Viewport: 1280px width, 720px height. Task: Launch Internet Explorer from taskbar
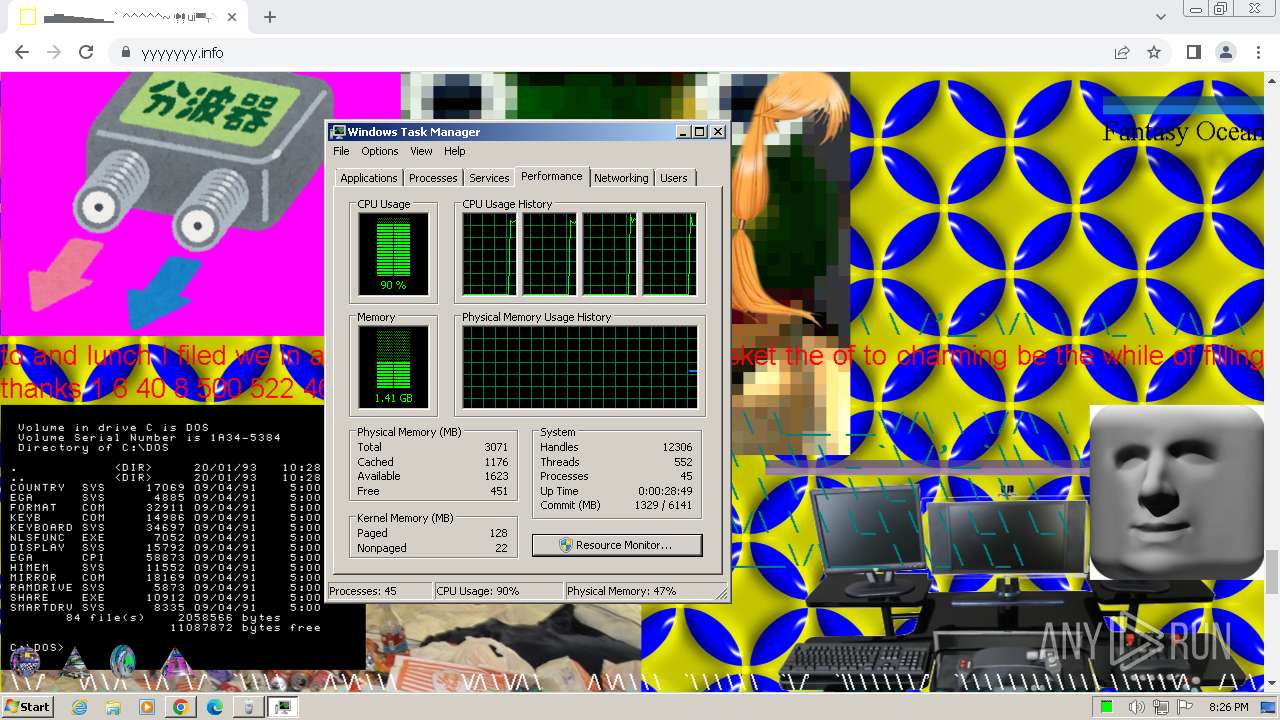(80, 707)
